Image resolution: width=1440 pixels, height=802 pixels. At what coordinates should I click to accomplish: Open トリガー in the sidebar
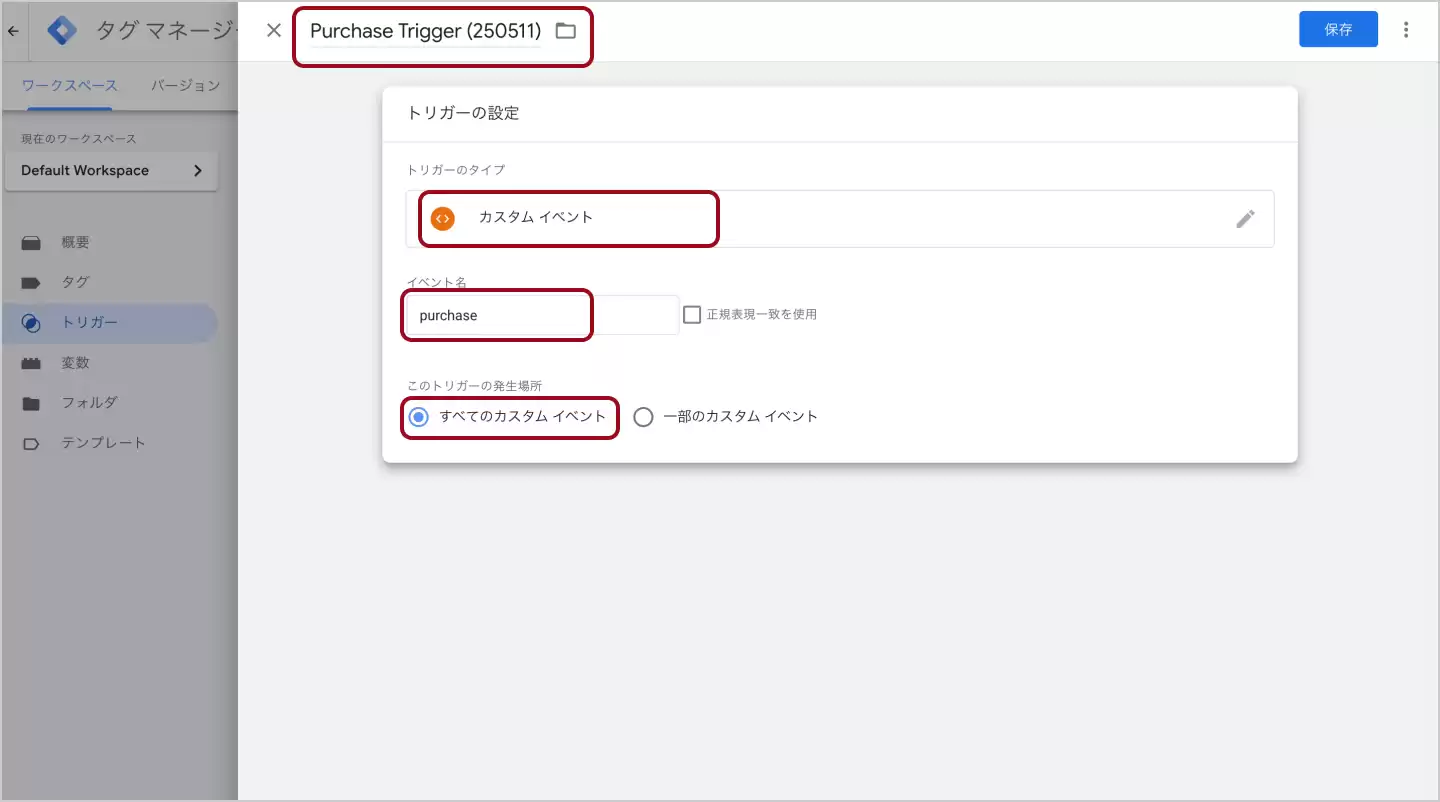(89, 323)
